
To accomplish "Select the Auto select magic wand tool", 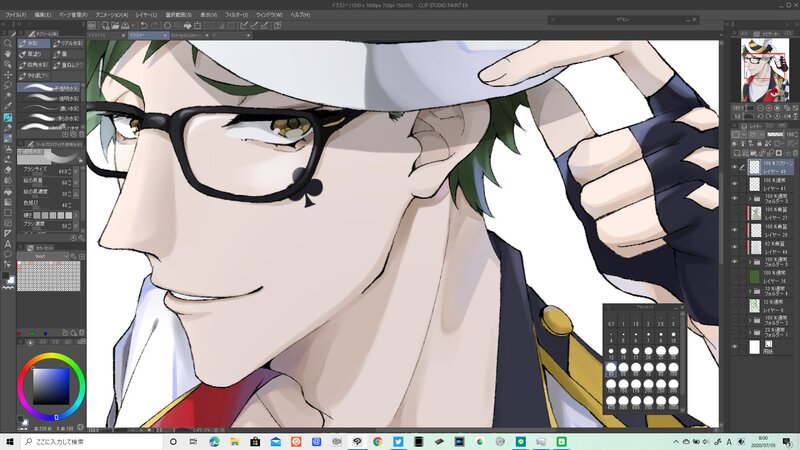I will tap(8, 96).
